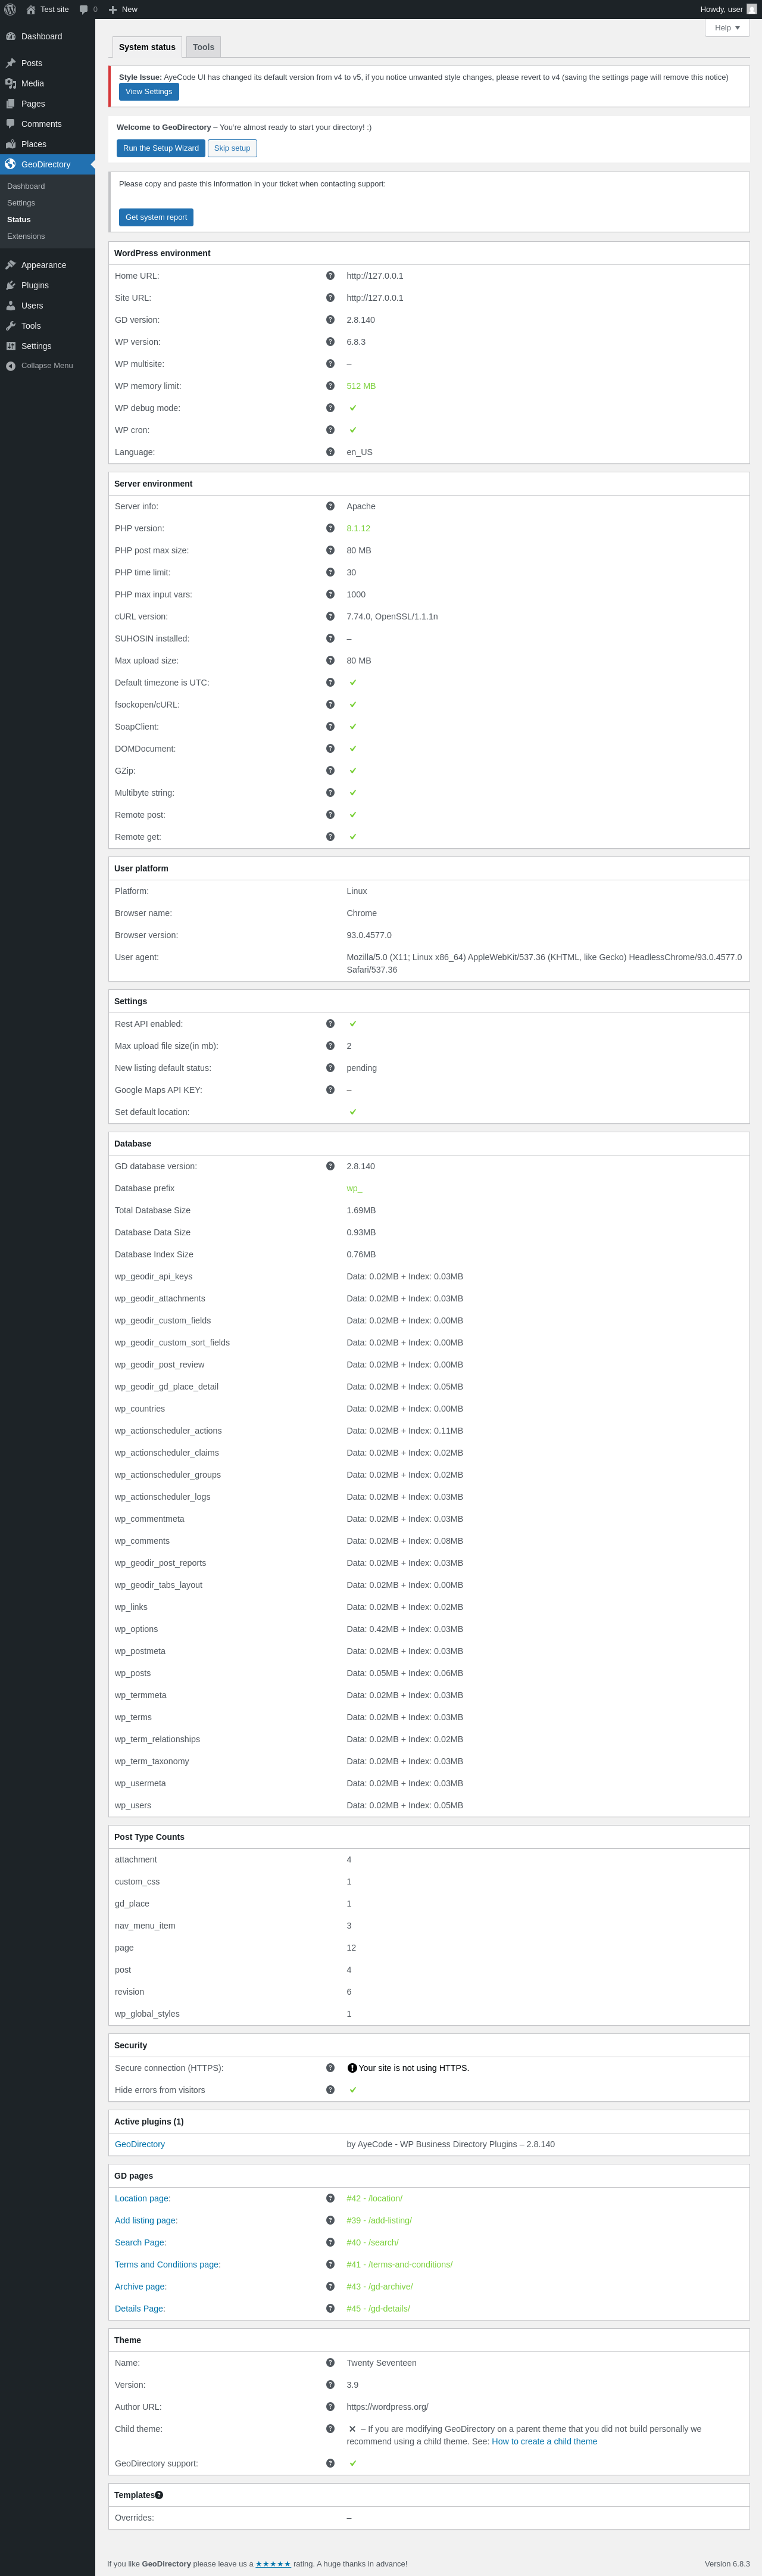762x2576 pixels.
Task: Open comments bubble icon in admin bar
Action: click(84, 9)
